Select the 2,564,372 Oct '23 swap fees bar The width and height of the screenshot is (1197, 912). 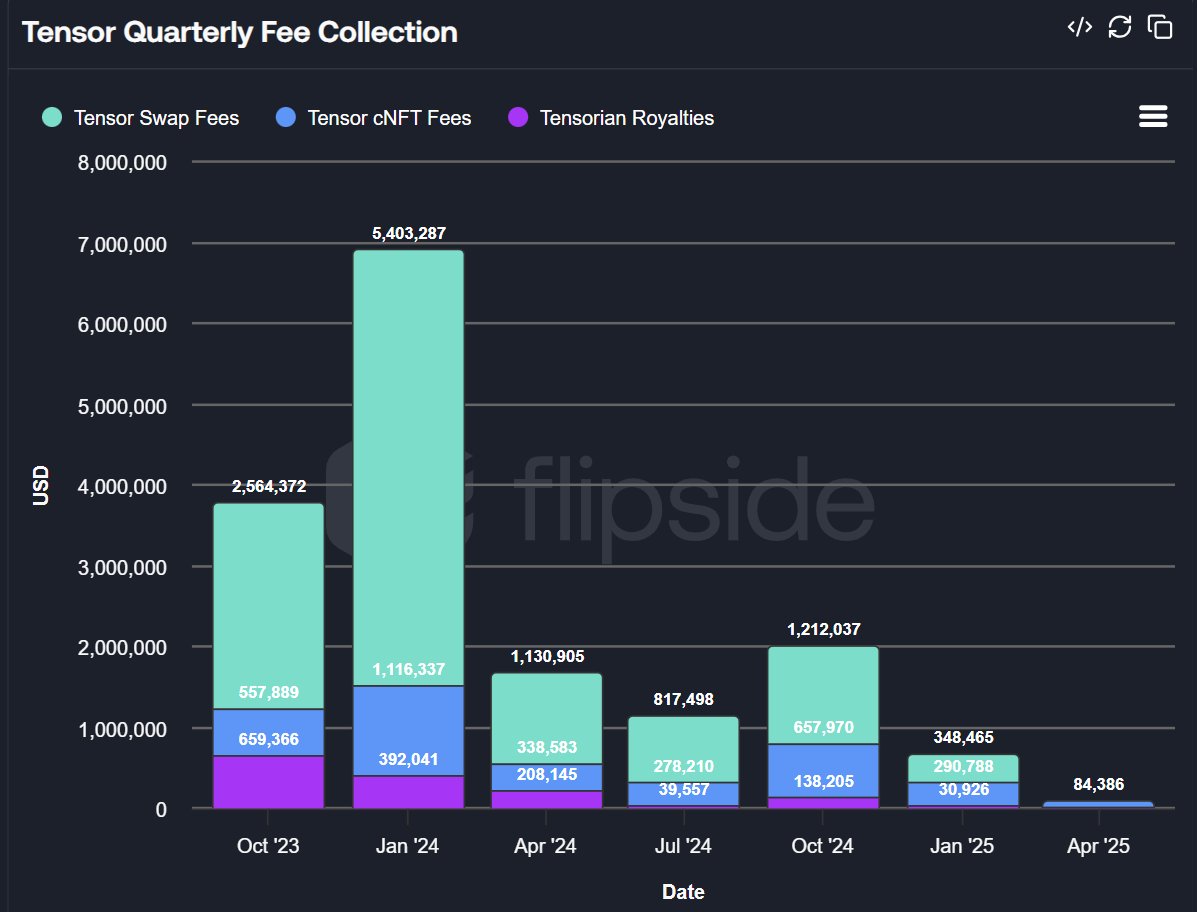(269, 606)
